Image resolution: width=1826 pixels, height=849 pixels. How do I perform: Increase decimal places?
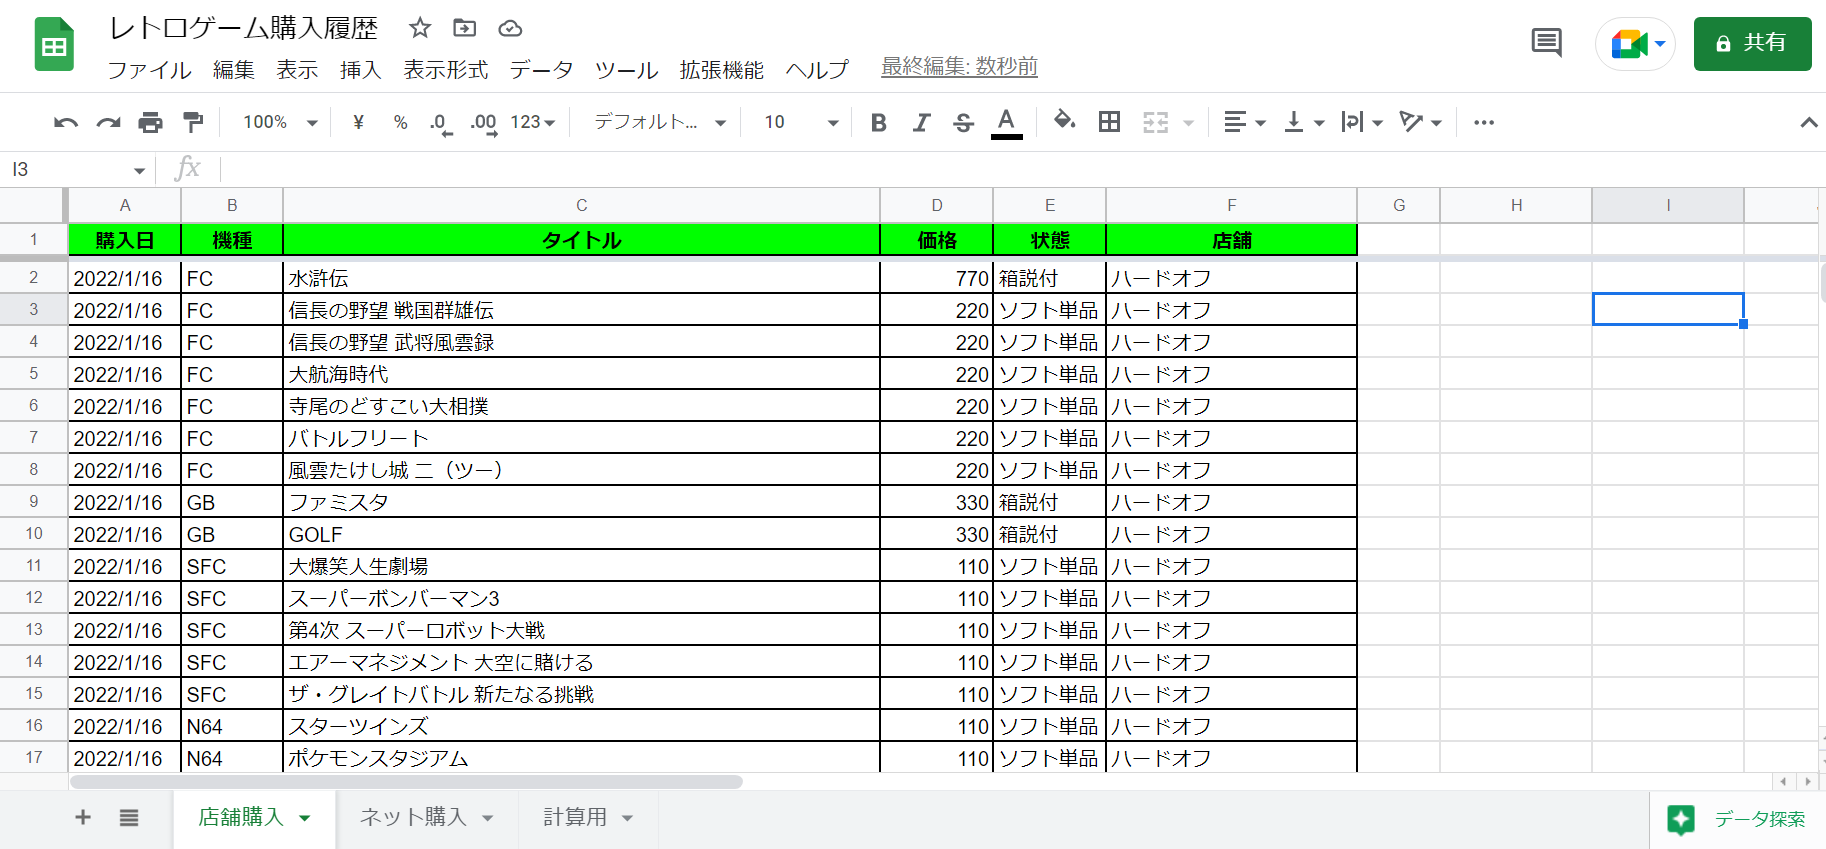pyautogui.click(x=484, y=123)
